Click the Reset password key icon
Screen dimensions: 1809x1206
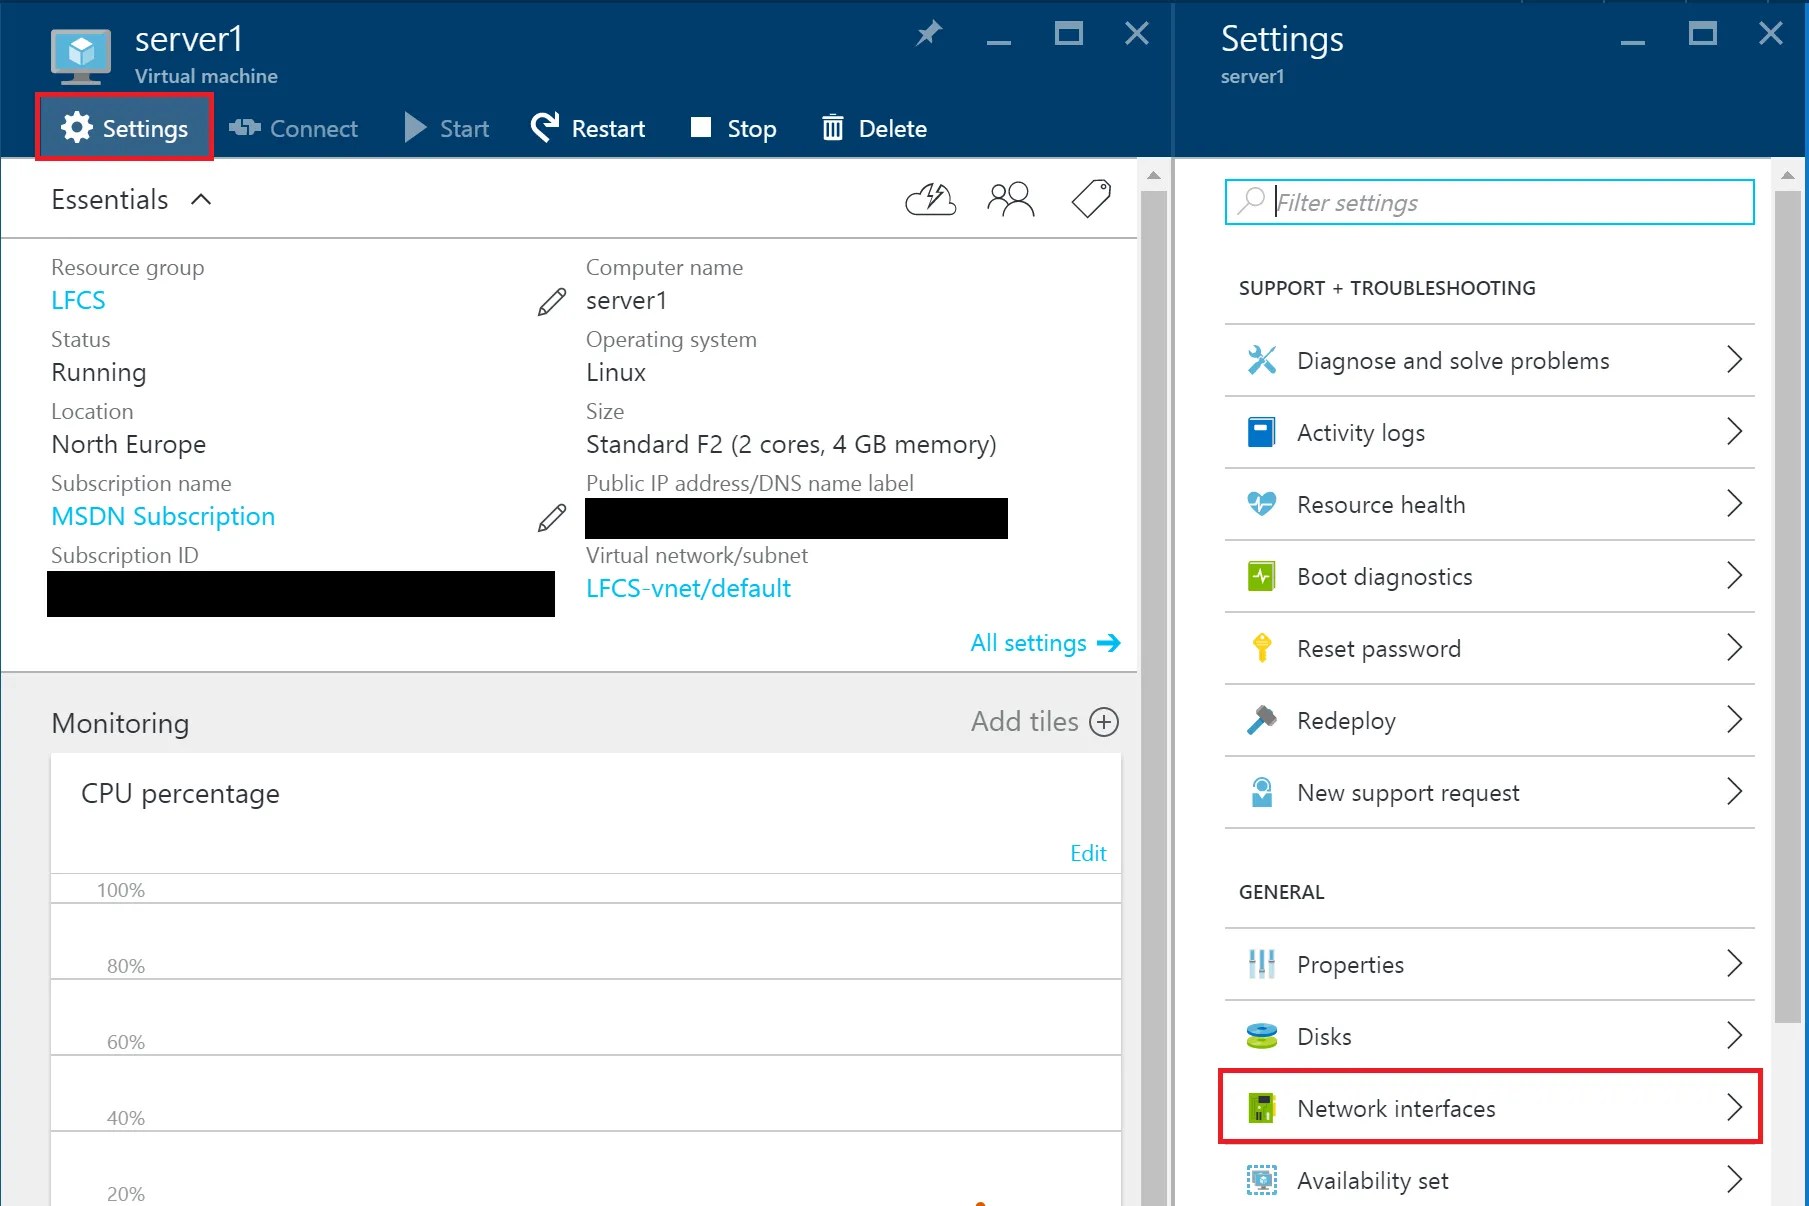1262,648
